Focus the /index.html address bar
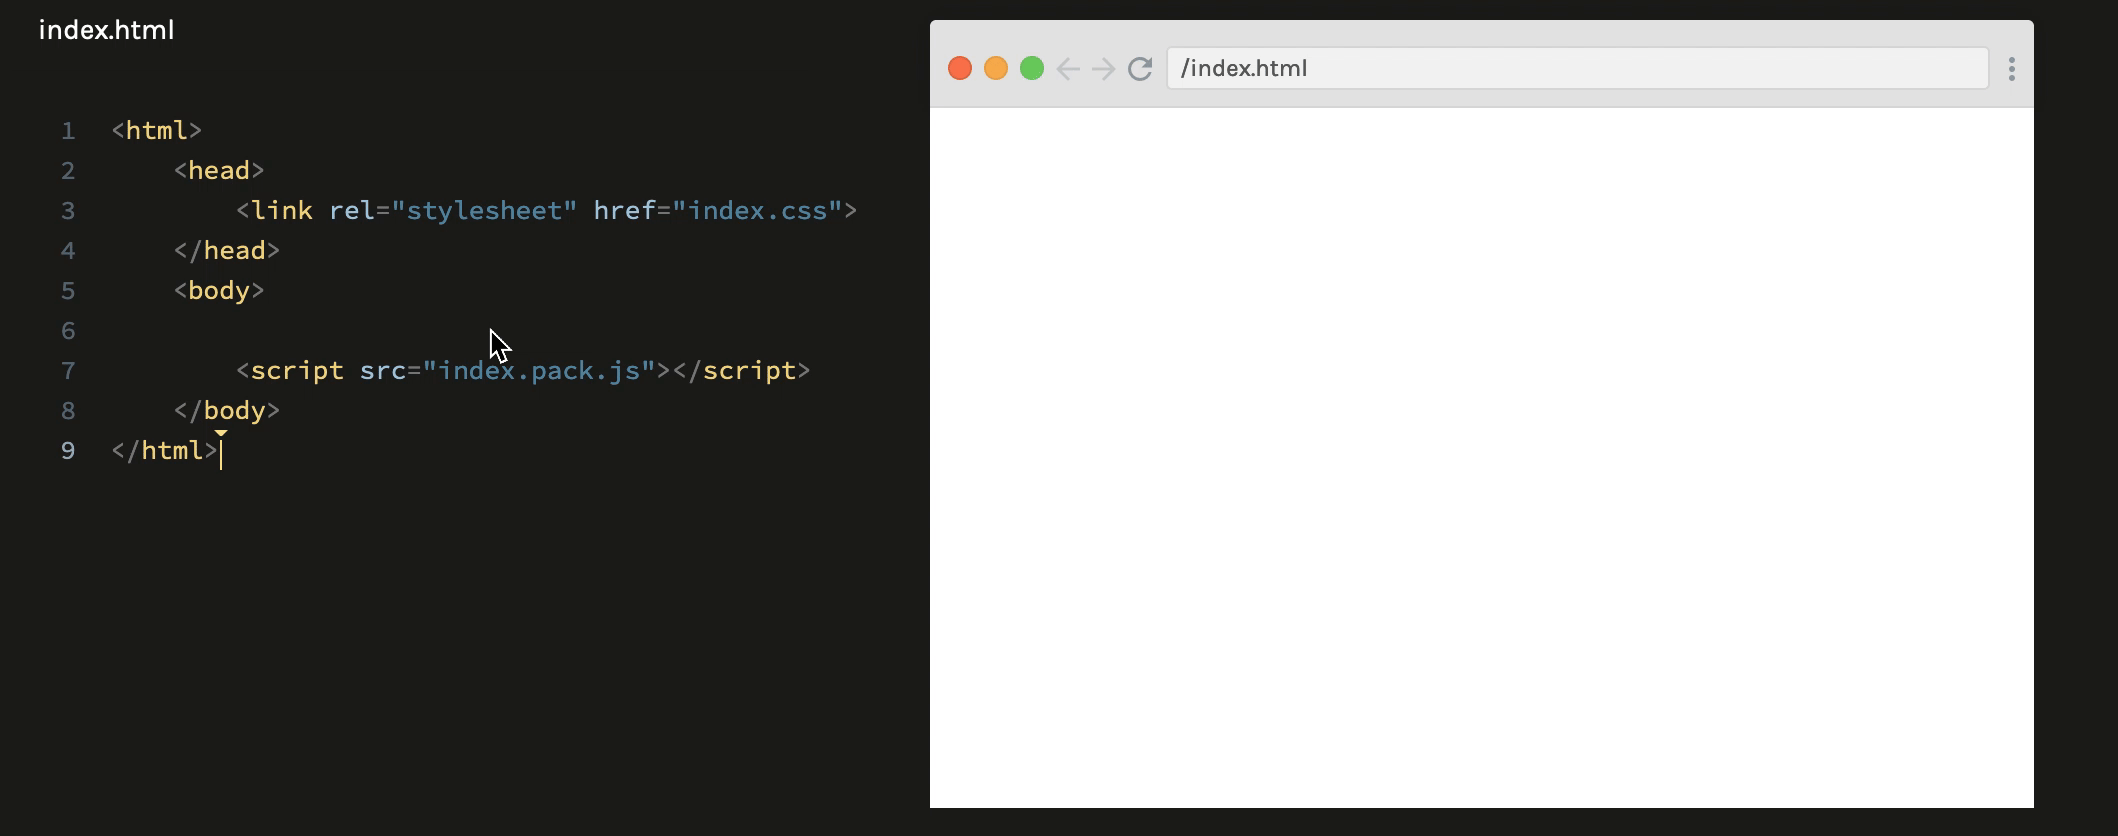 tap(1577, 68)
